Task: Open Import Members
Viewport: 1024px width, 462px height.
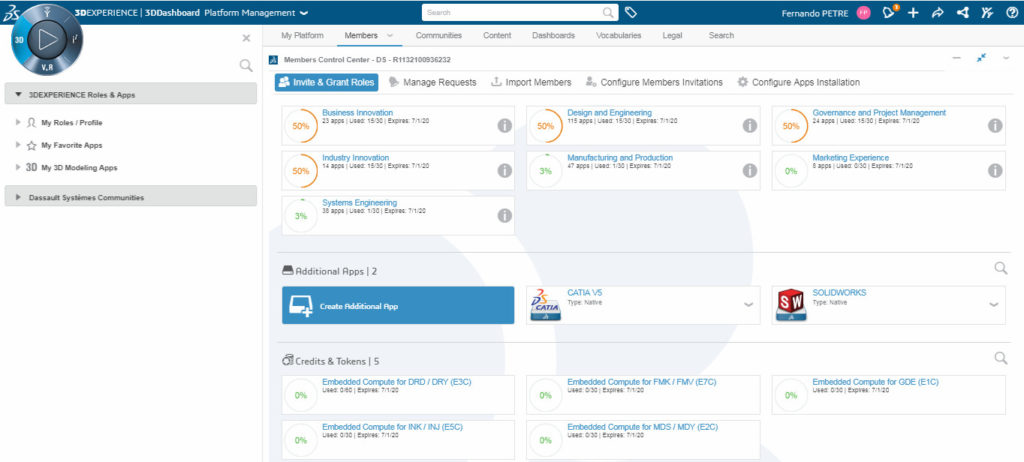Action: coord(531,82)
